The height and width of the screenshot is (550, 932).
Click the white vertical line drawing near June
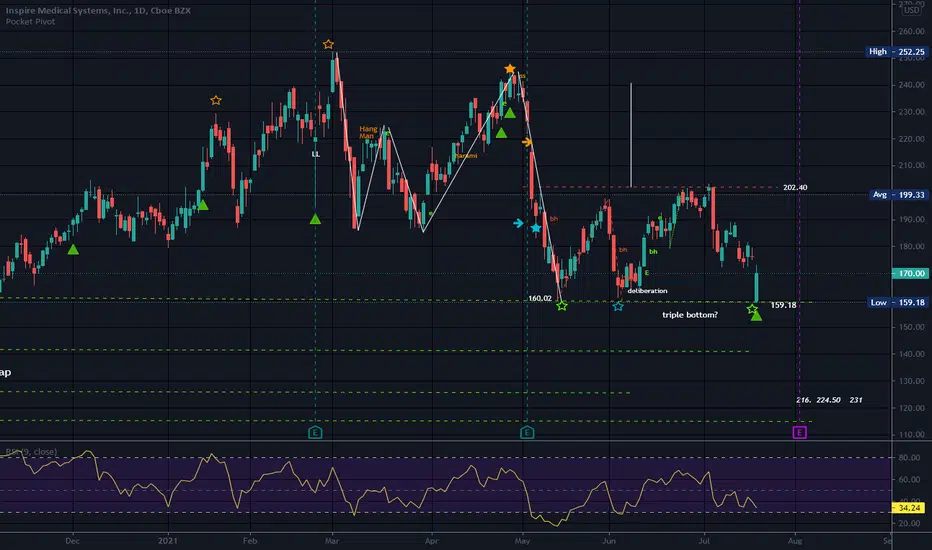[631, 135]
